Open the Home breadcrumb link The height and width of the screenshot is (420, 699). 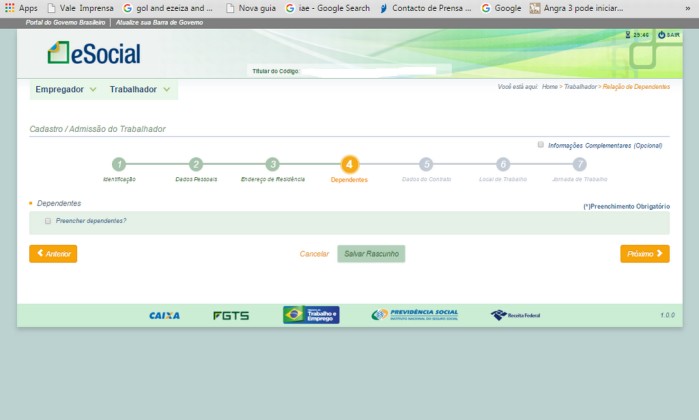(x=549, y=87)
